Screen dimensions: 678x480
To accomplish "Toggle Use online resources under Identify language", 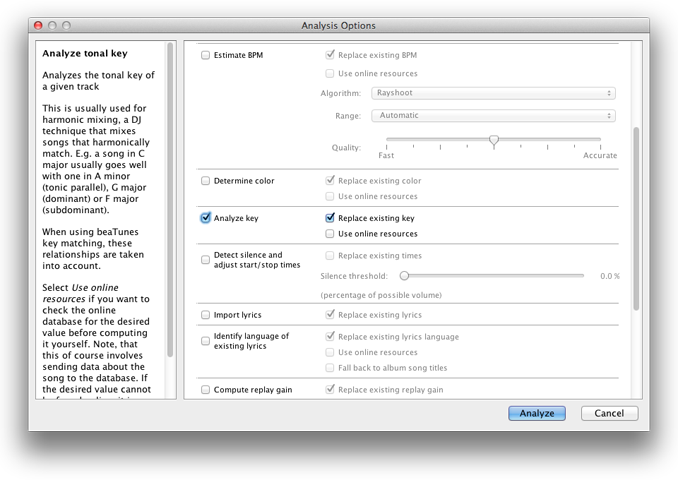I will [x=330, y=352].
